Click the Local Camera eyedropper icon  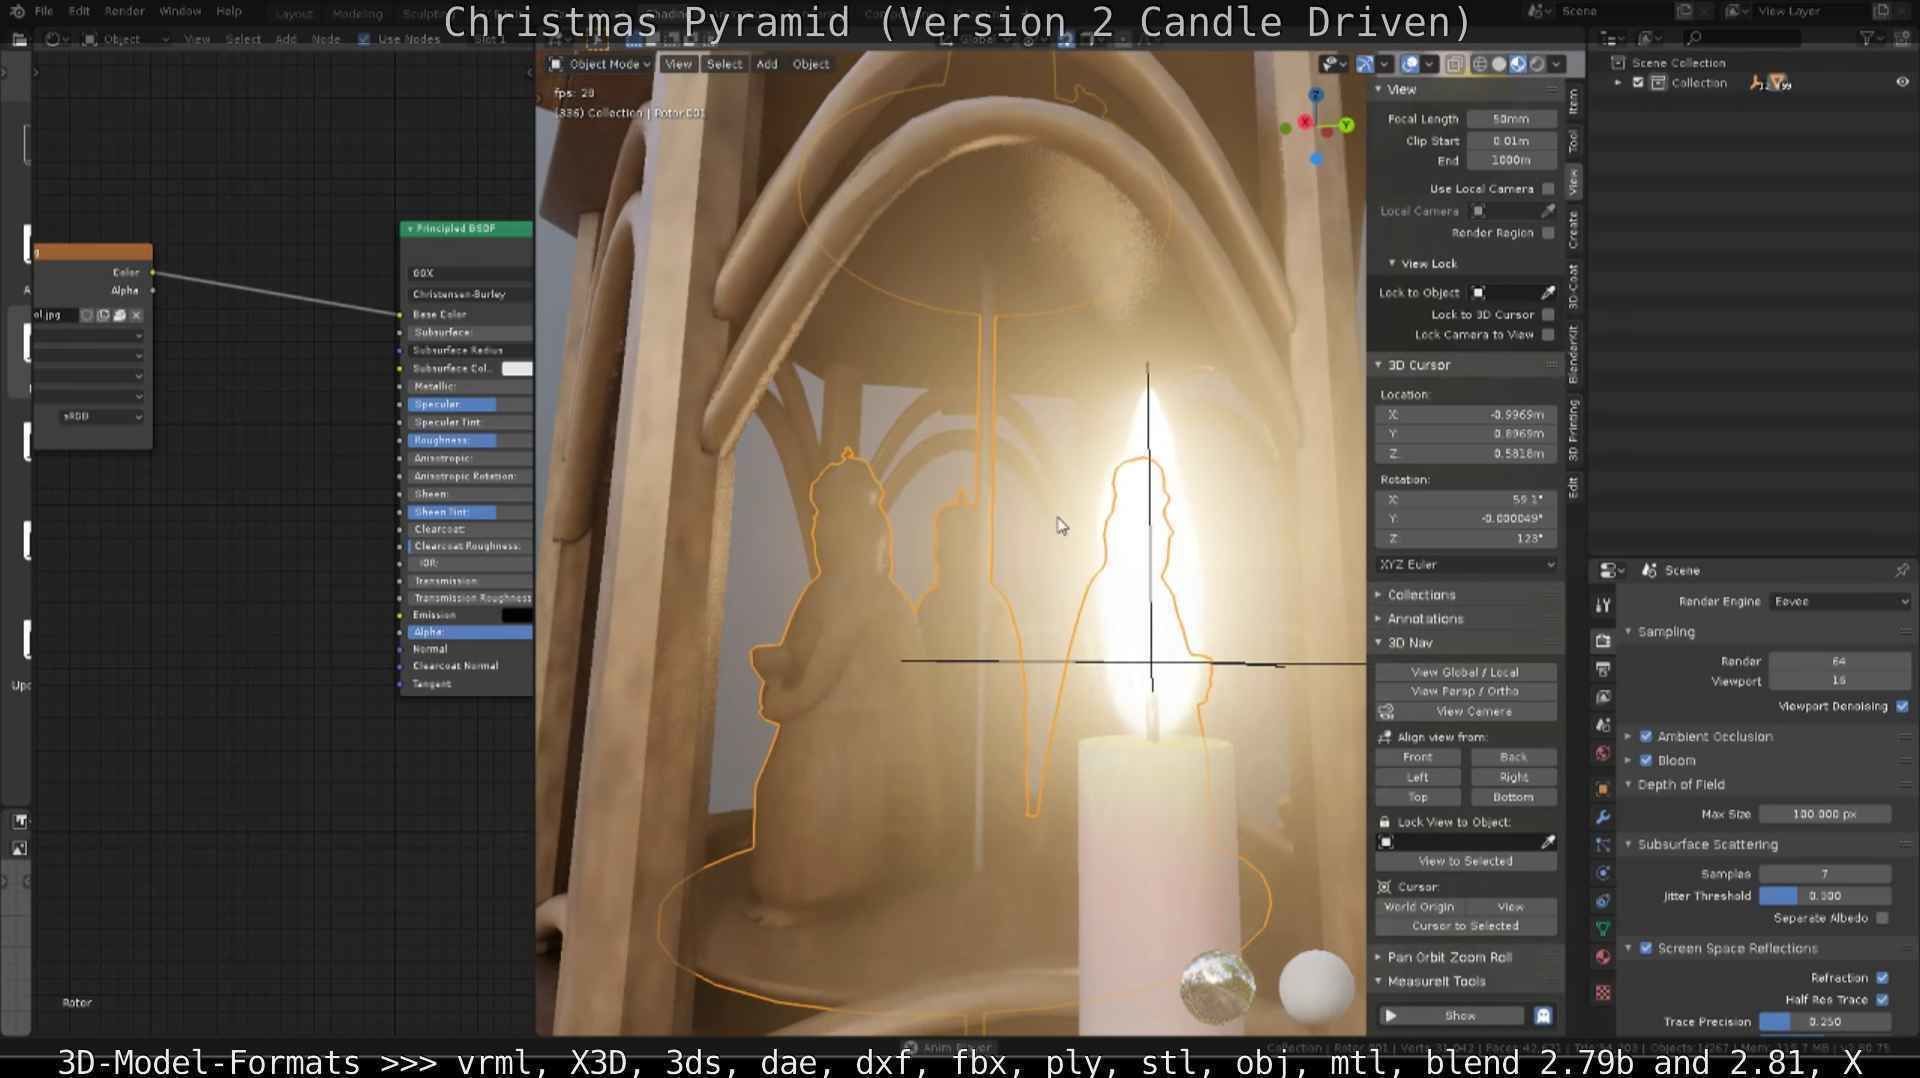1548,211
